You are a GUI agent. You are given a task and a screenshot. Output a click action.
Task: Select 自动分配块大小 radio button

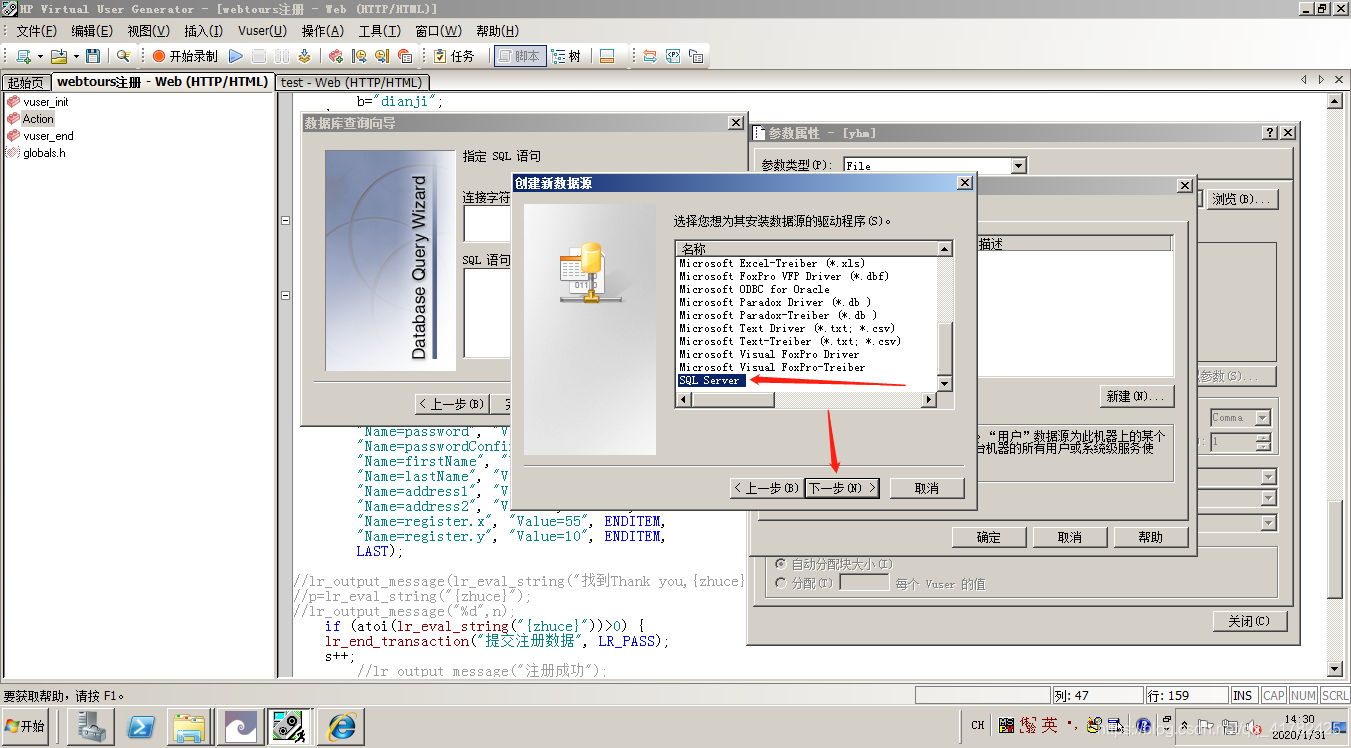(781, 564)
